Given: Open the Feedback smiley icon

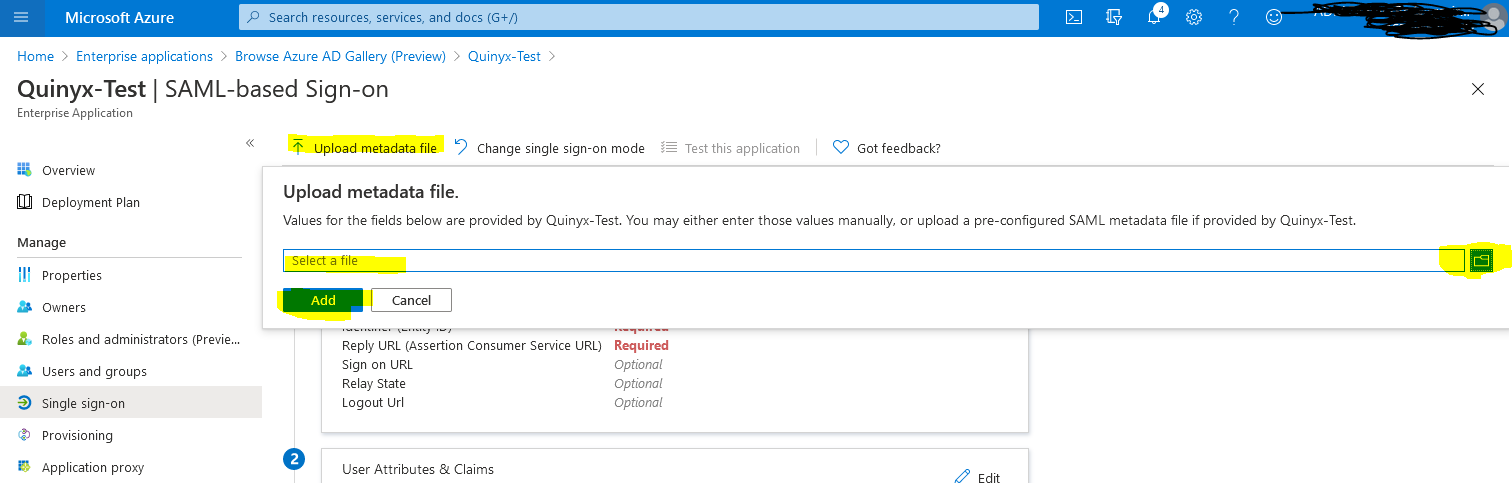Looking at the screenshot, I should coord(1274,17).
